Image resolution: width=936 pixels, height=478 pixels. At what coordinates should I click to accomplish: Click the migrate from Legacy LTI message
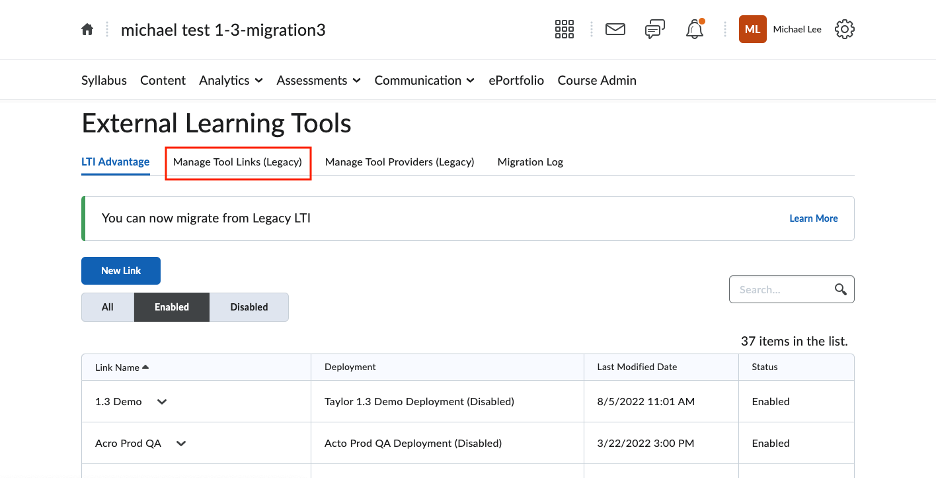click(x=206, y=218)
